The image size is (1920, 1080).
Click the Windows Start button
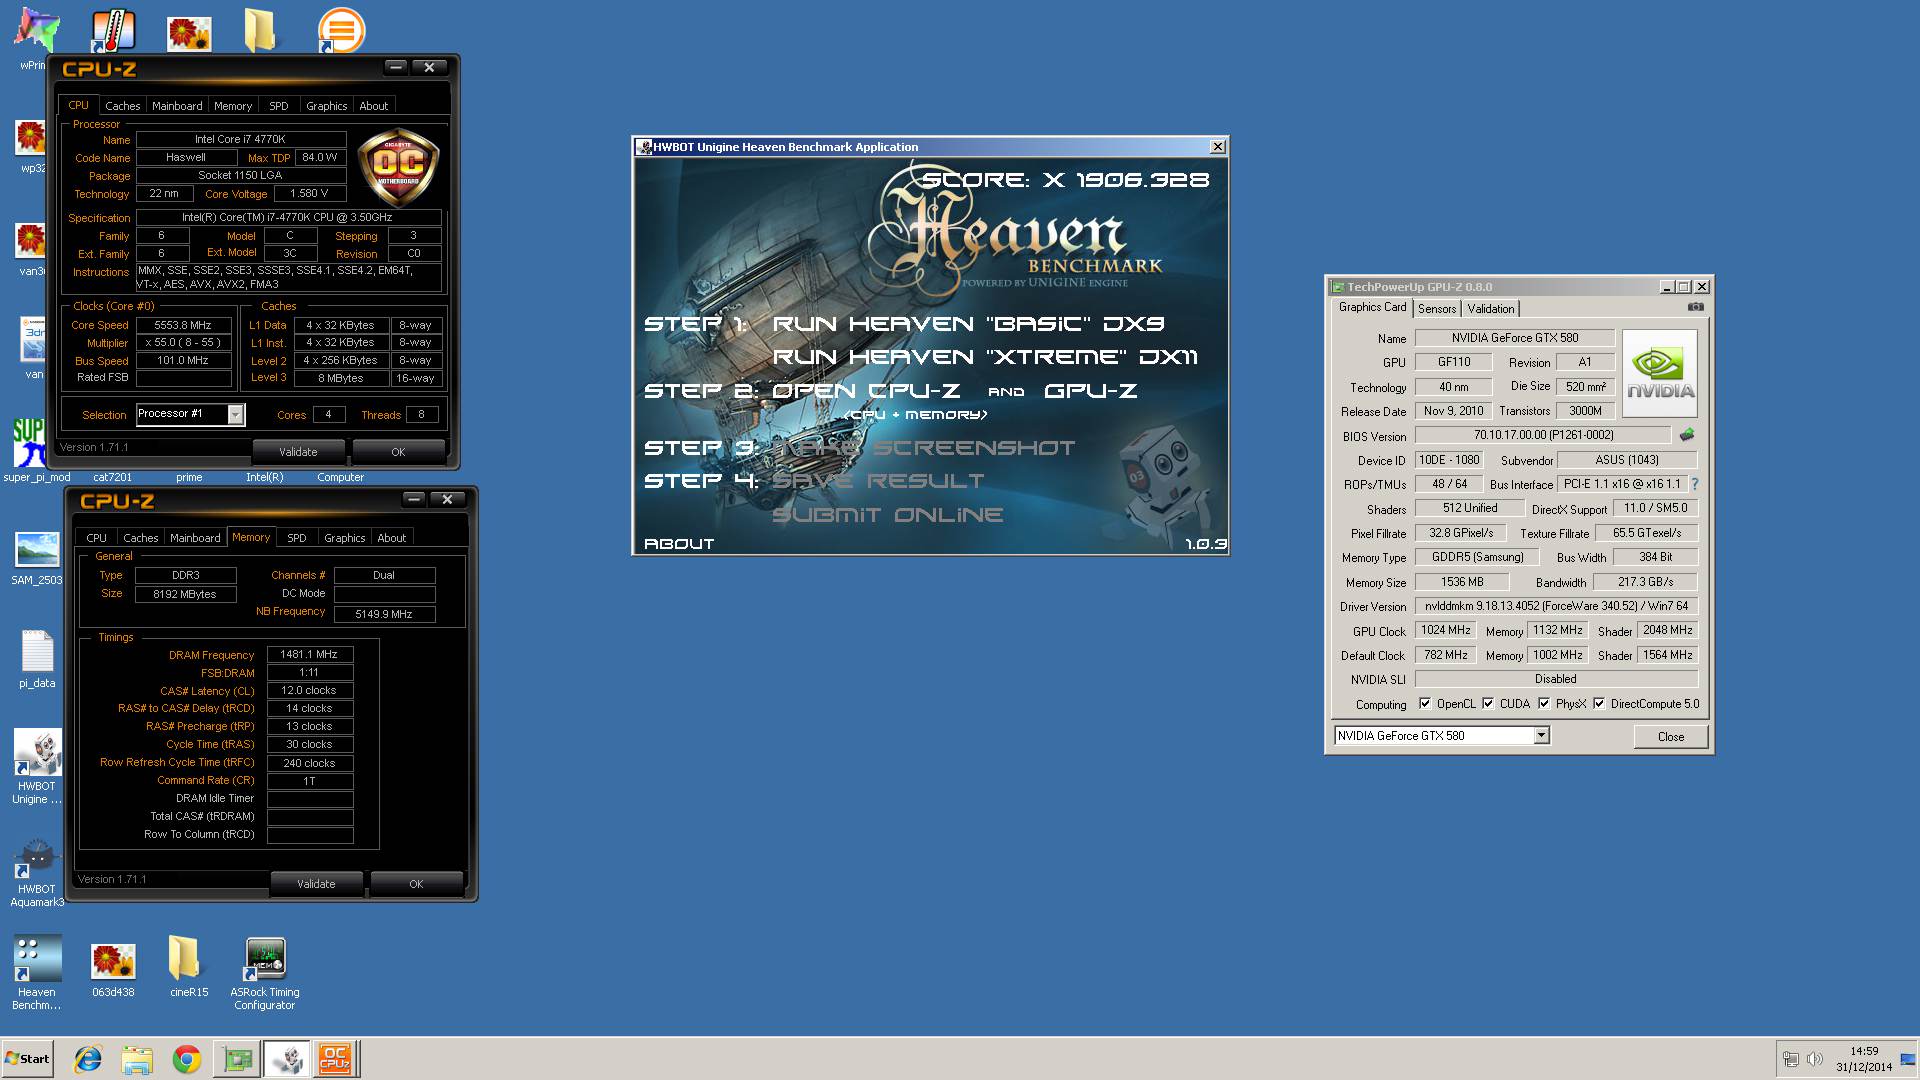point(27,1059)
